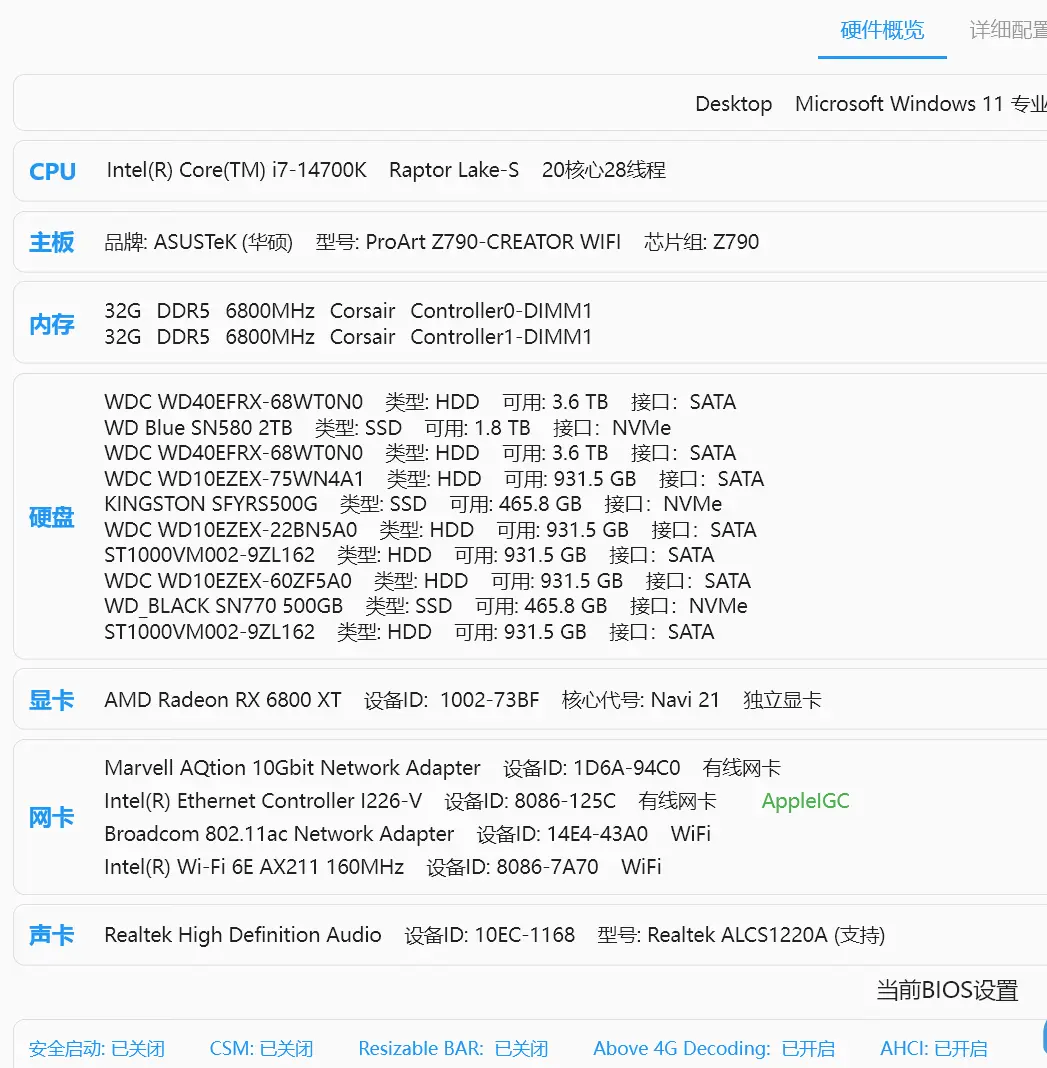Viewport: 1047px width, 1068px height.
Task: Select WD Blue SN580 2TB disk row
Action: (x=388, y=428)
